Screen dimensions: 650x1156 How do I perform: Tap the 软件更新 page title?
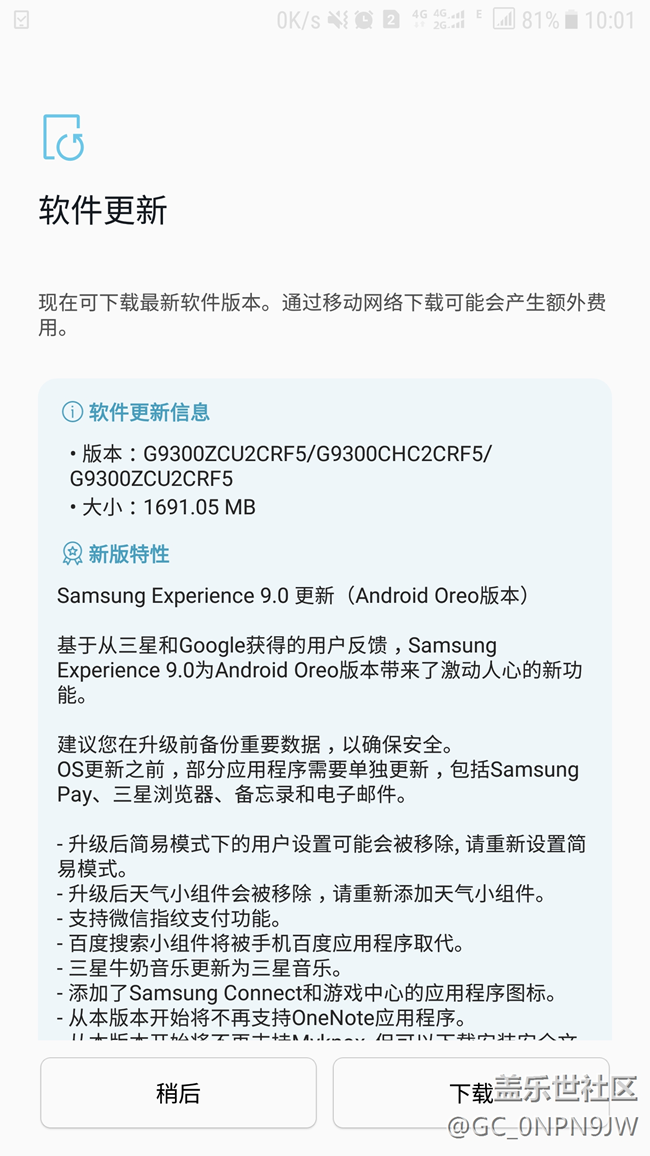(103, 210)
